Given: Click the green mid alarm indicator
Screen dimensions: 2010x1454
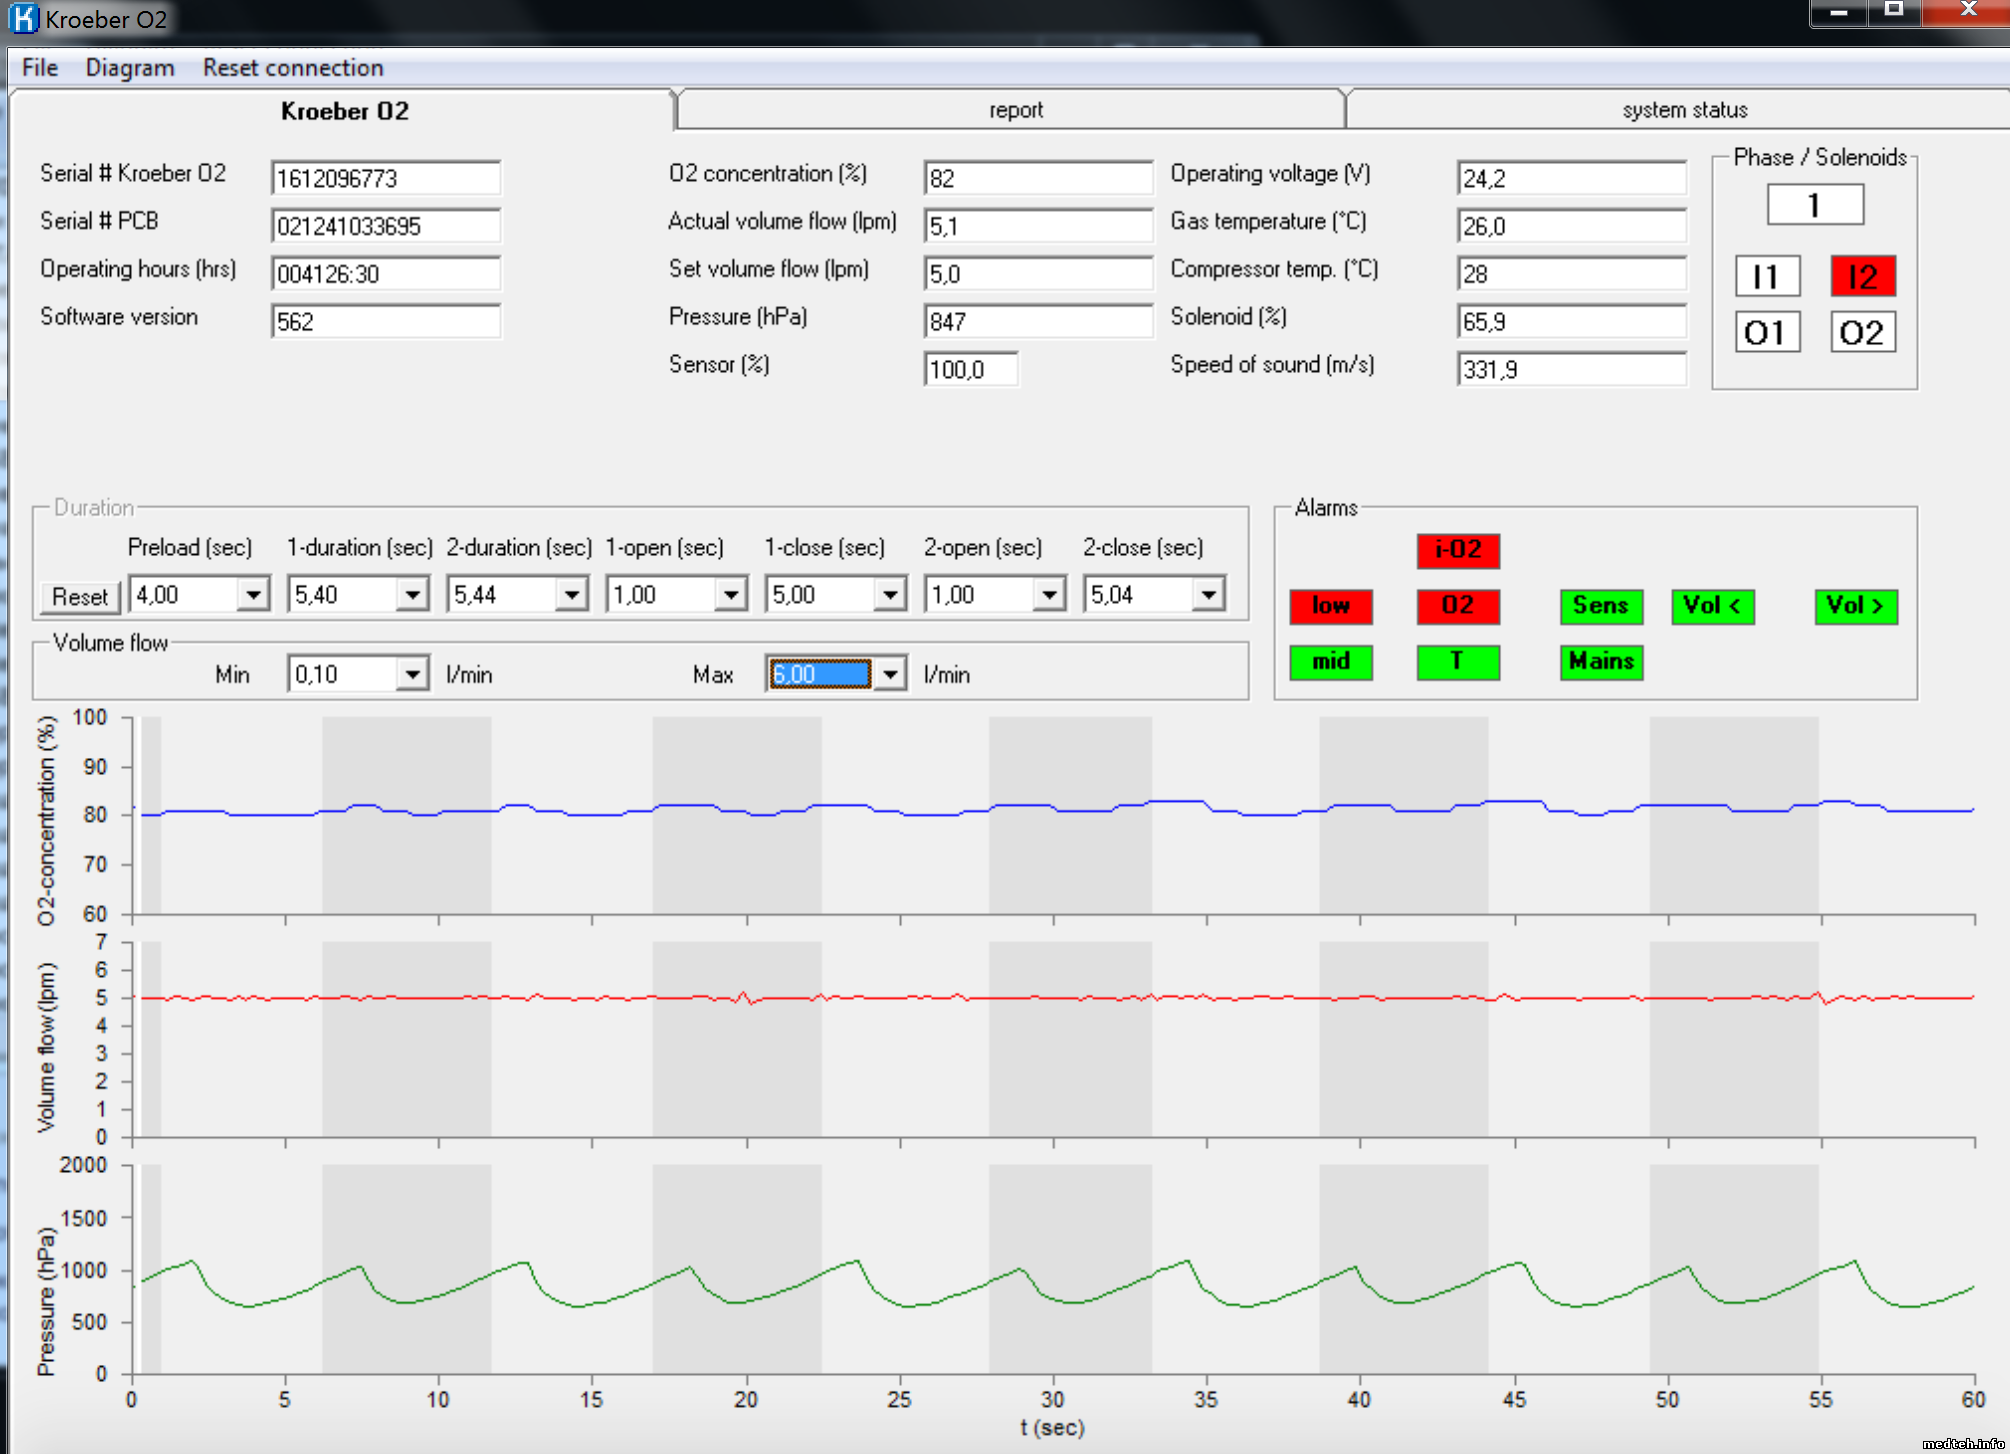Looking at the screenshot, I should 1330,662.
